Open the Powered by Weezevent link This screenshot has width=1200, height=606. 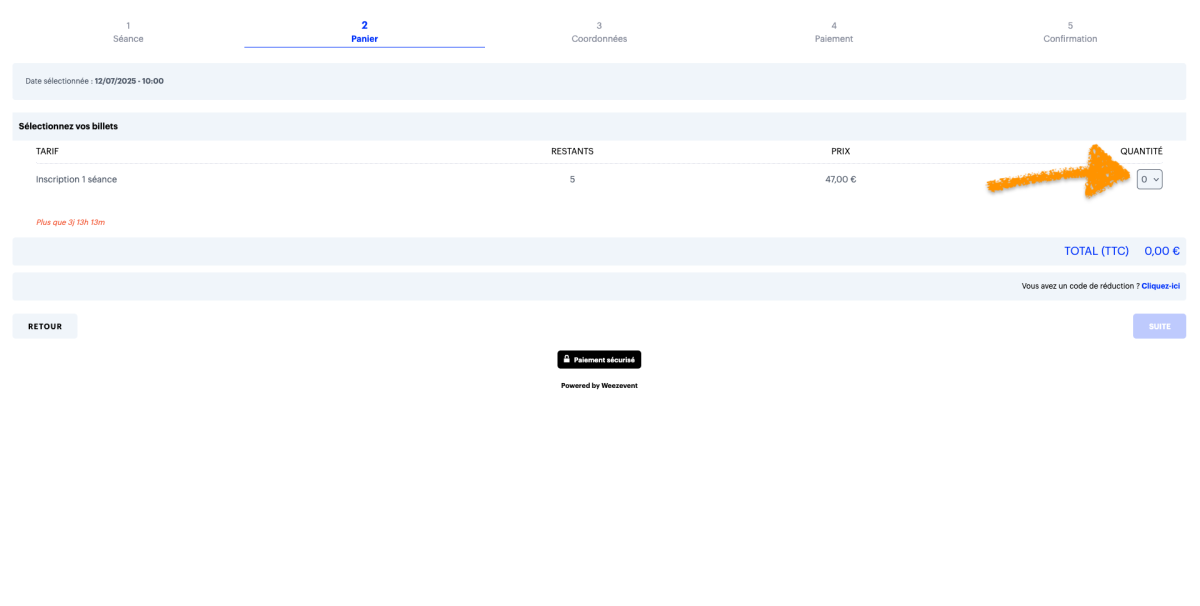pos(599,385)
